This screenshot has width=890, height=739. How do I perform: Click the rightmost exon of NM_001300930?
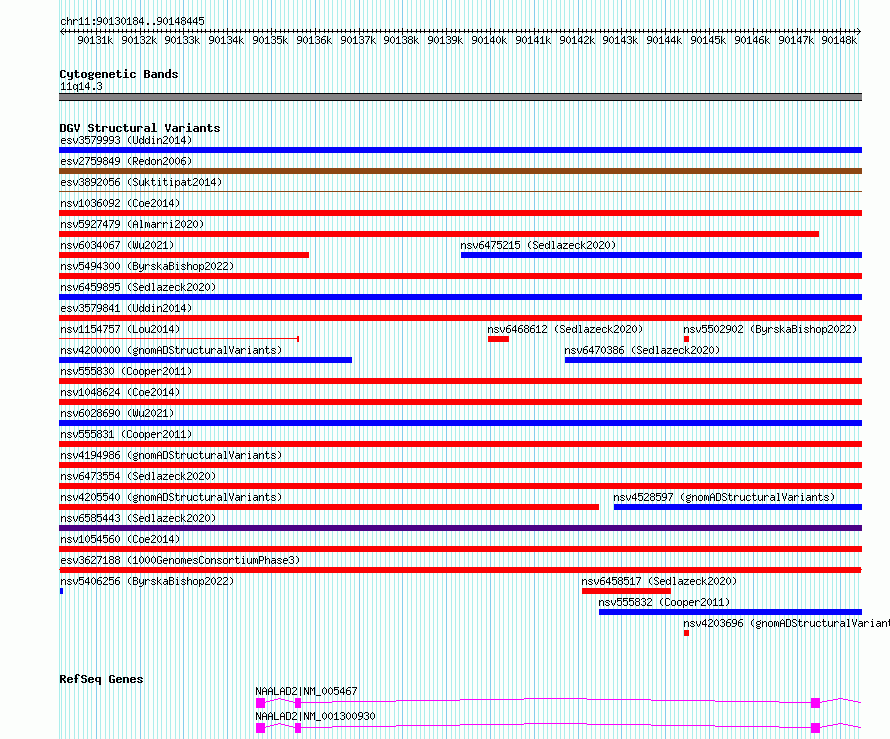[x=816, y=728]
